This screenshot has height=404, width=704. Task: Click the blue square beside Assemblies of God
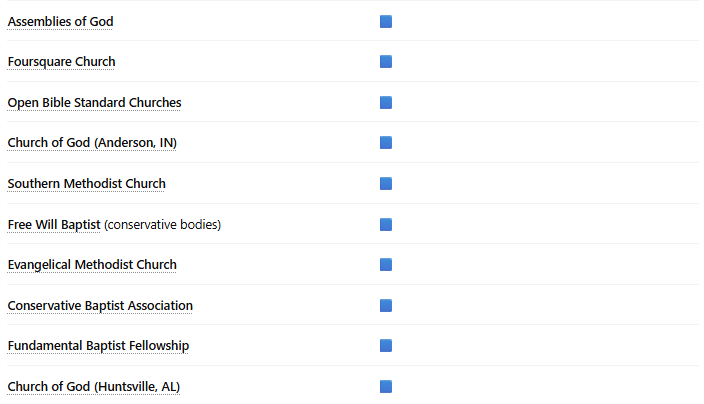pyautogui.click(x=386, y=21)
